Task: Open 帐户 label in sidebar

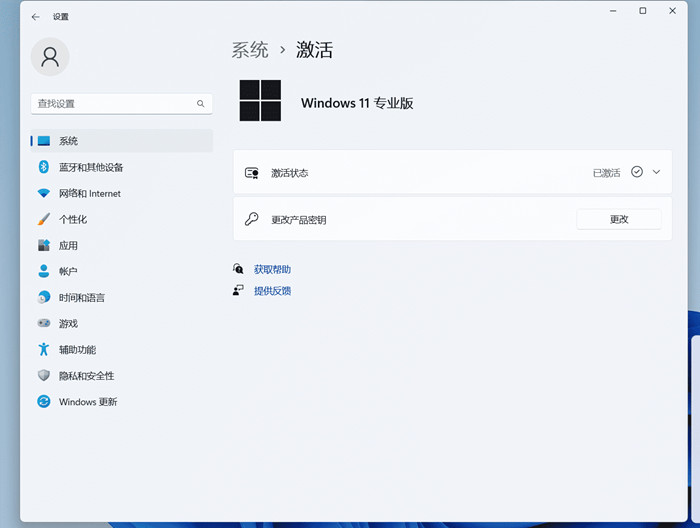Action: pos(68,271)
